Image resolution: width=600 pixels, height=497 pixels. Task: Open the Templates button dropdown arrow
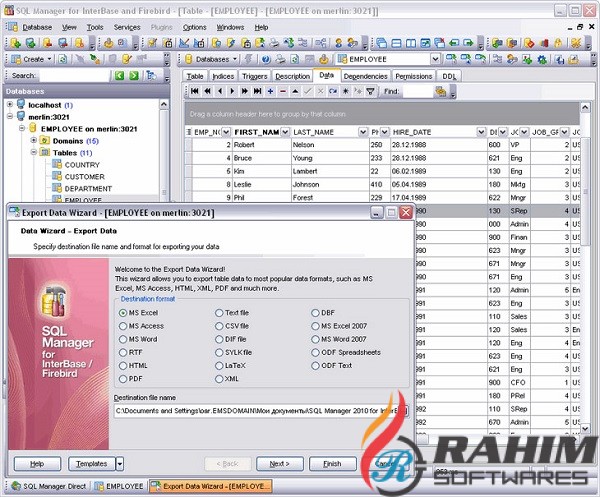pos(120,464)
